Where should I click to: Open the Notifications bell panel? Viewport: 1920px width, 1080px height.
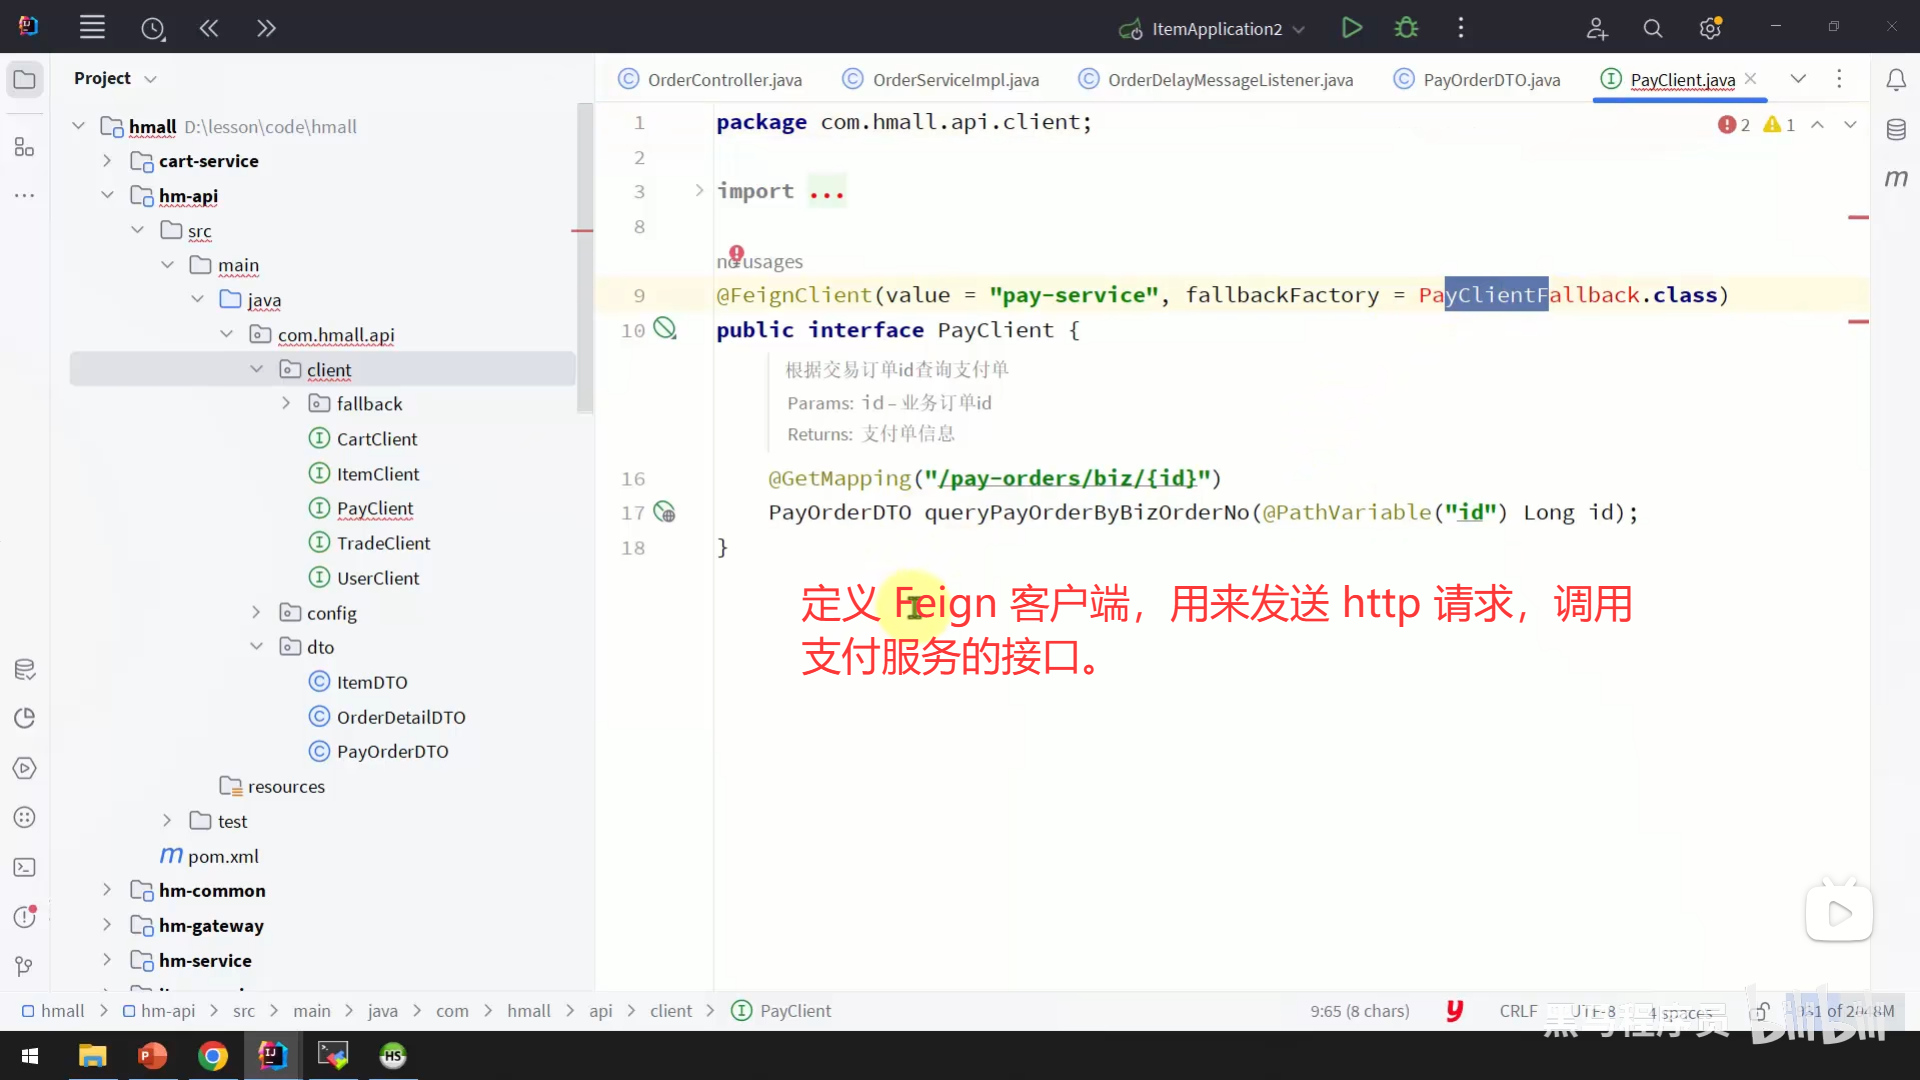click(1896, 80)
